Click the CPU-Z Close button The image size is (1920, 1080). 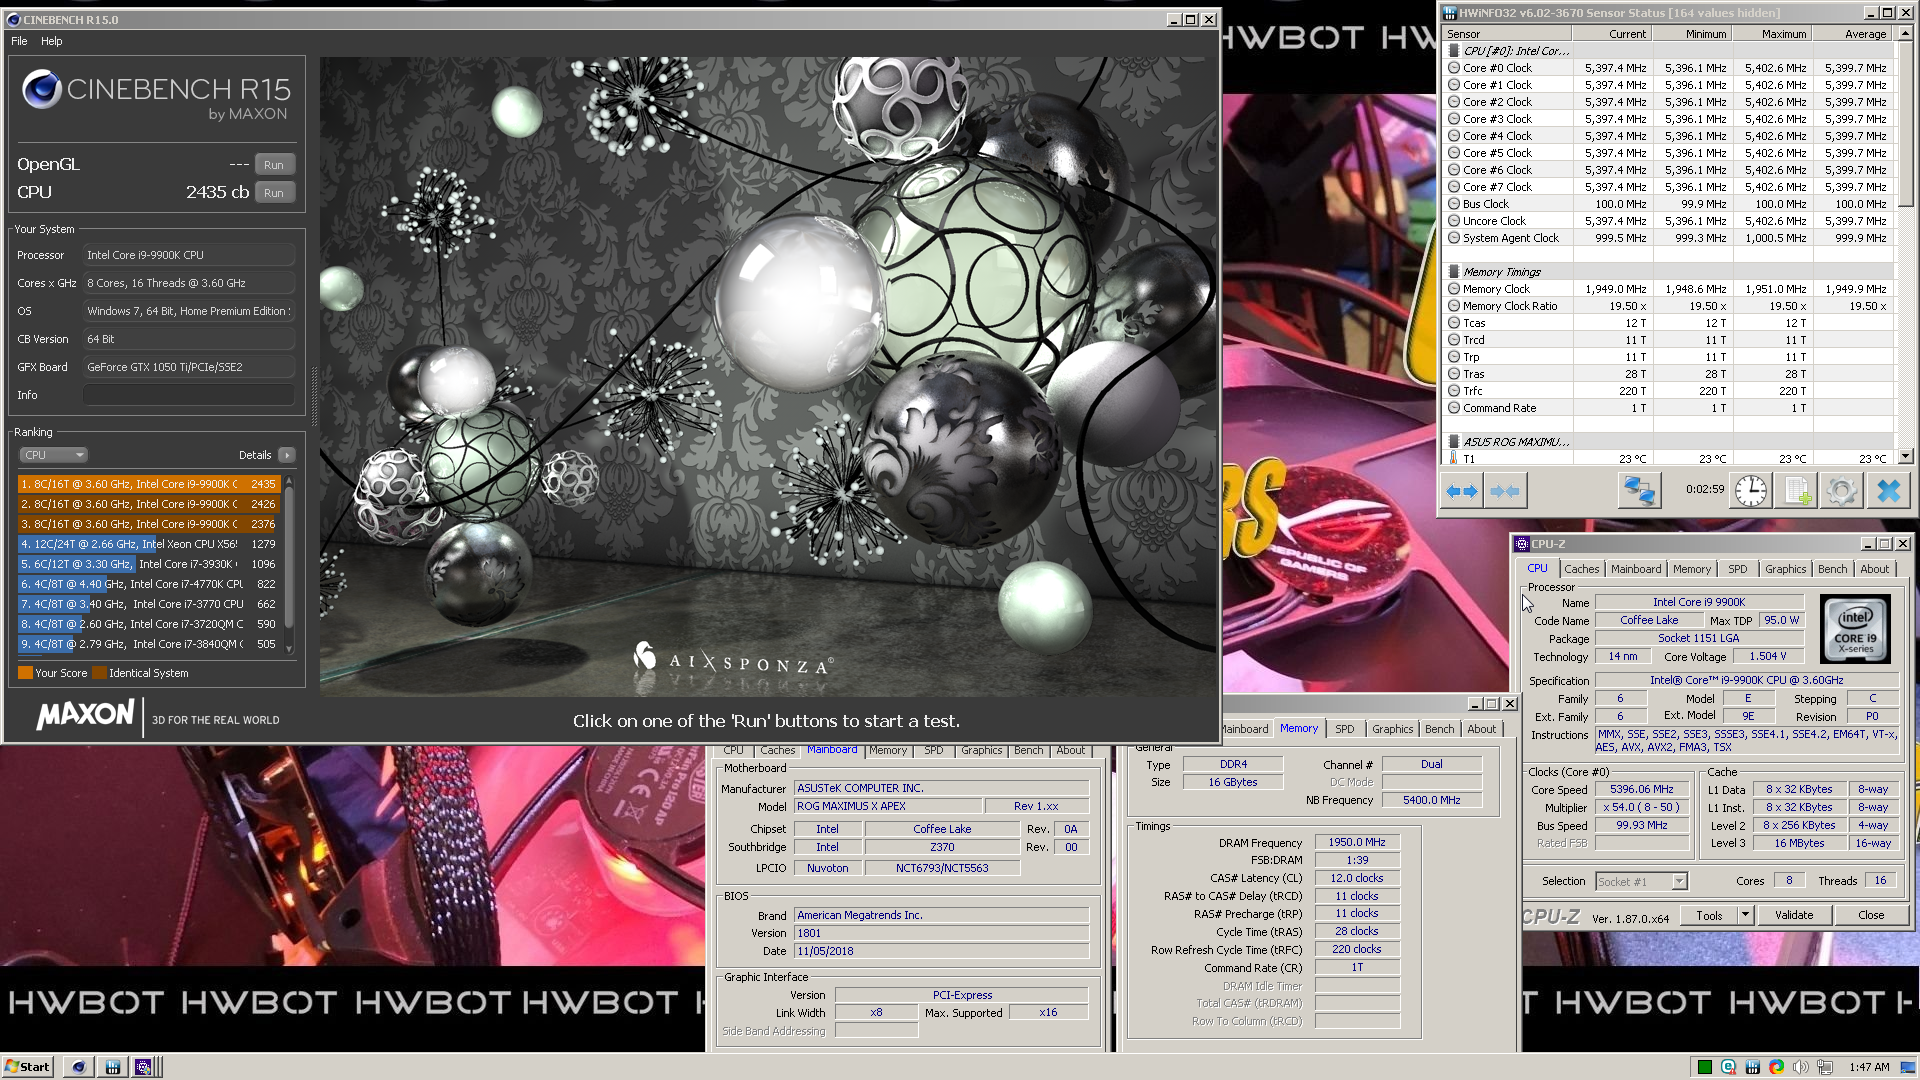point(1871,915)
